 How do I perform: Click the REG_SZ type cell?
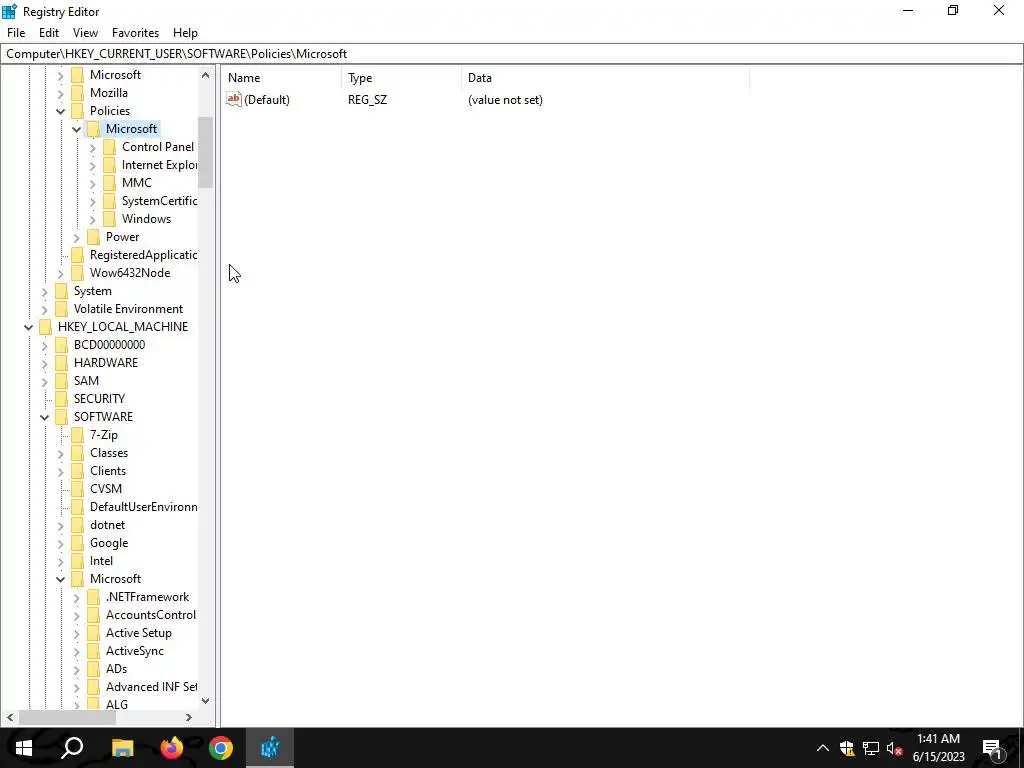(x=367, y=100)
